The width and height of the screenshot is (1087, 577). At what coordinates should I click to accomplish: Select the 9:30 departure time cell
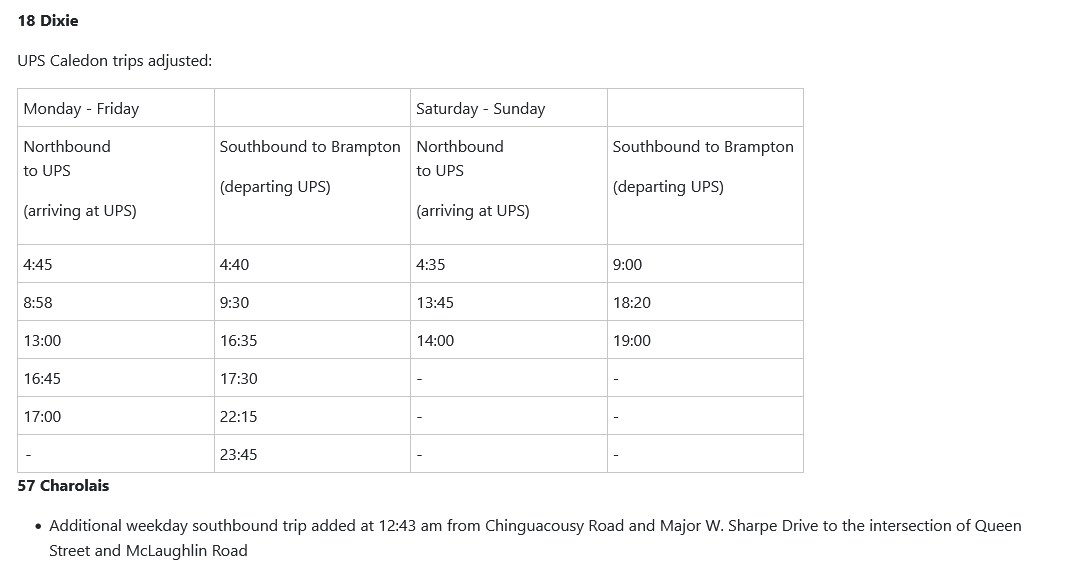pos(235,303)
